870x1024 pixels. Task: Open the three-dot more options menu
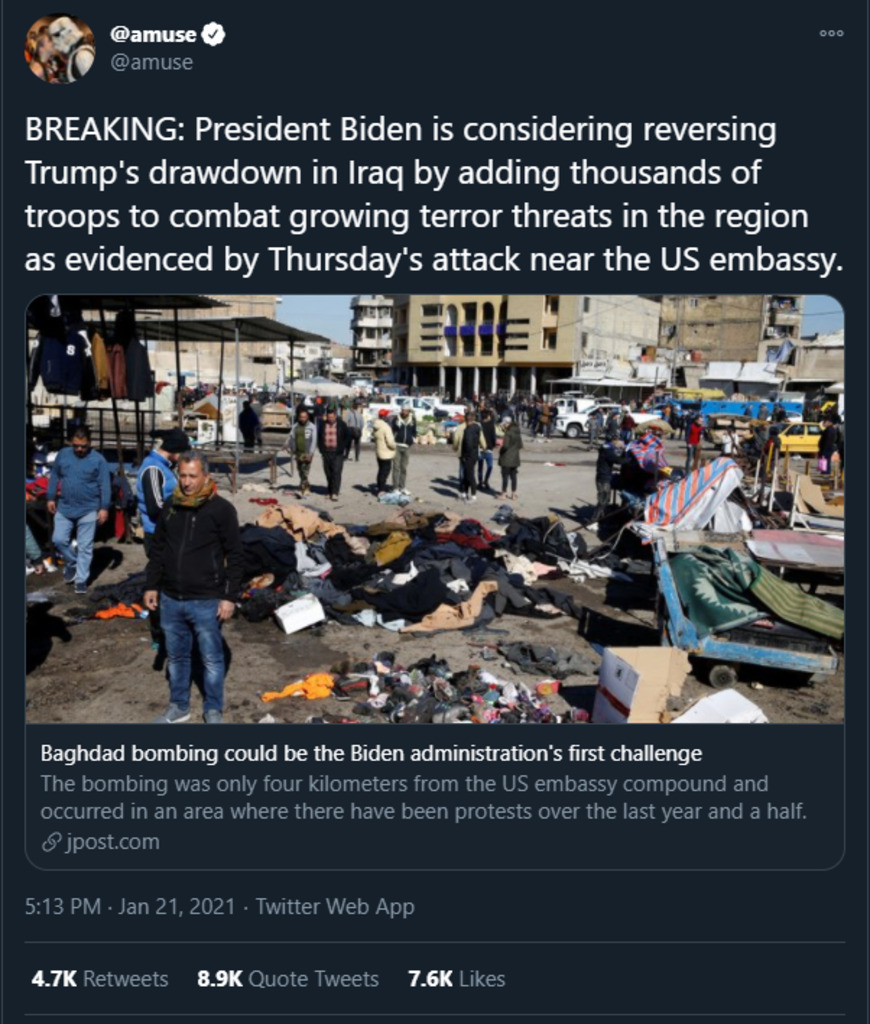pyautogui.click(x=831, y=33)
